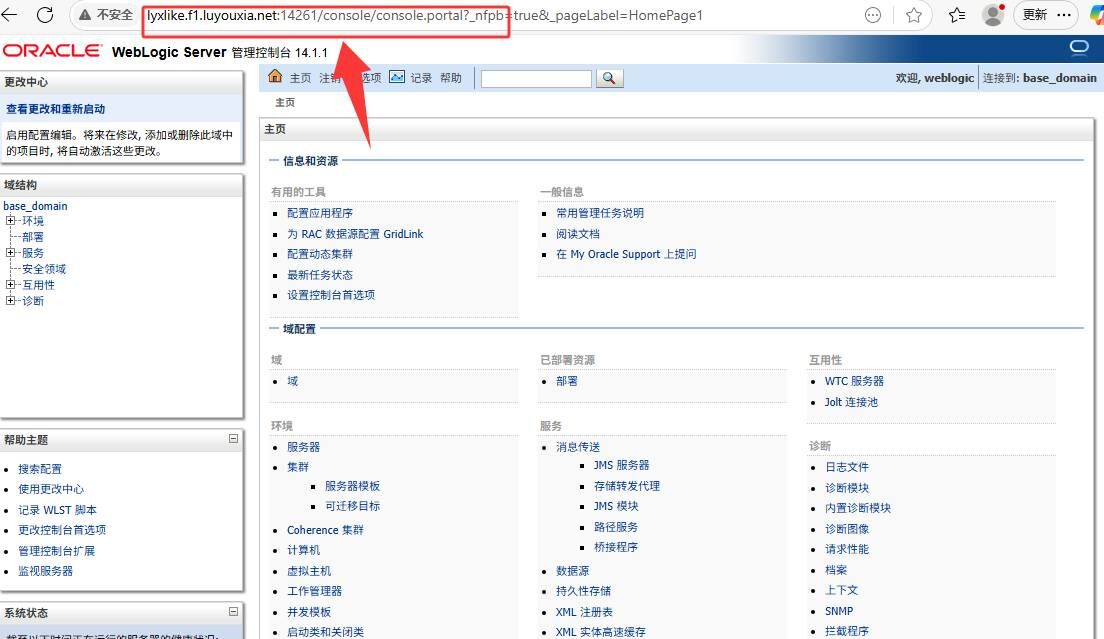Open 服务器模板 link
1104x639 pixels.
coord(352,486)
